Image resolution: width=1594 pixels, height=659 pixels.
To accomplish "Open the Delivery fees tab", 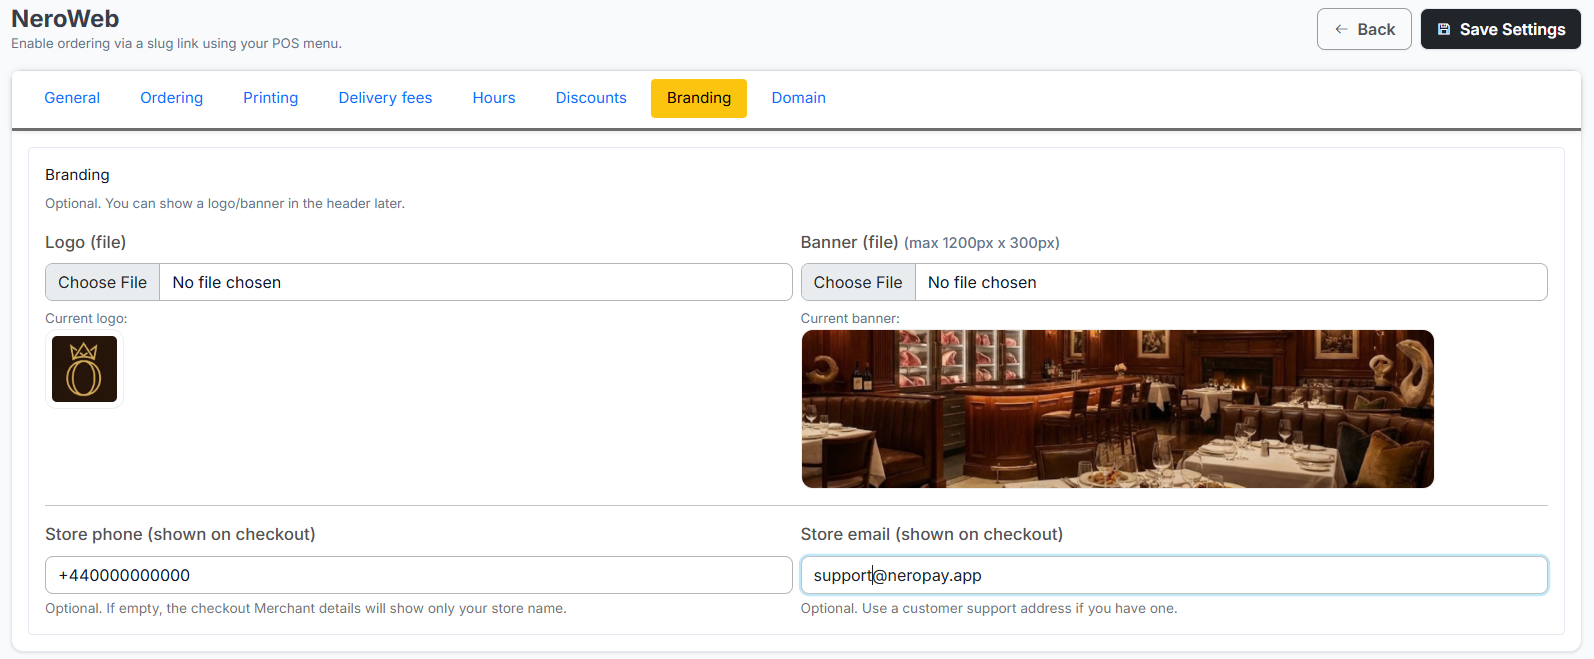I will [x=385, y=98].
